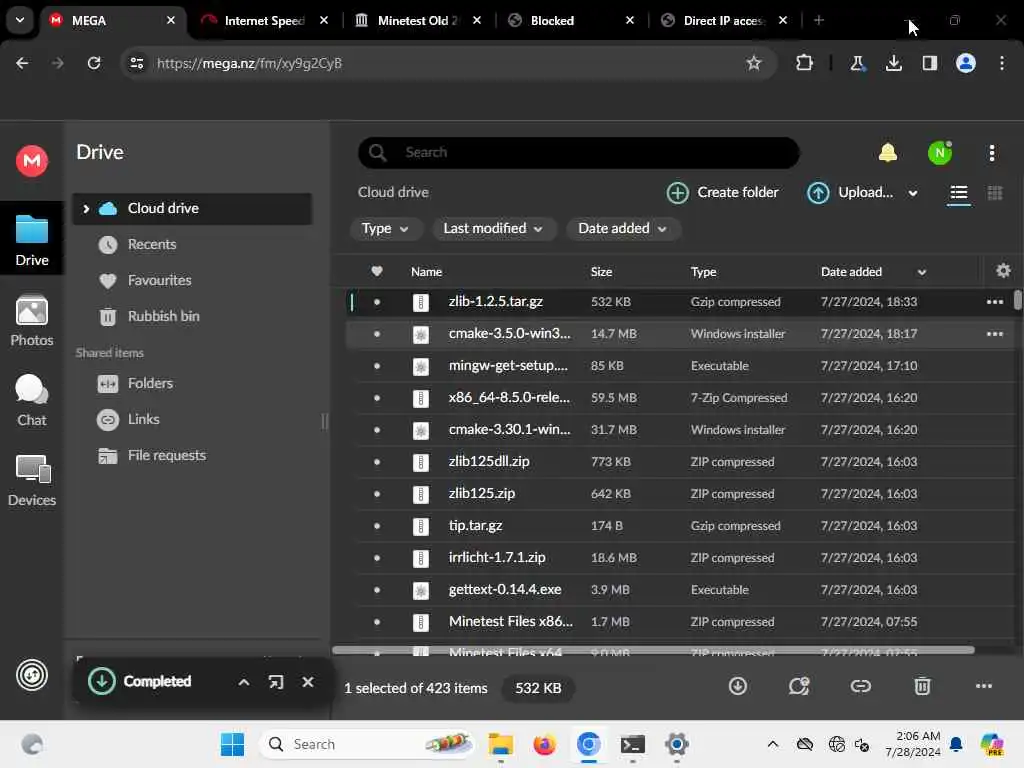Switch to list view
The height and width of the screenshot is (768, 1024).
958,193
